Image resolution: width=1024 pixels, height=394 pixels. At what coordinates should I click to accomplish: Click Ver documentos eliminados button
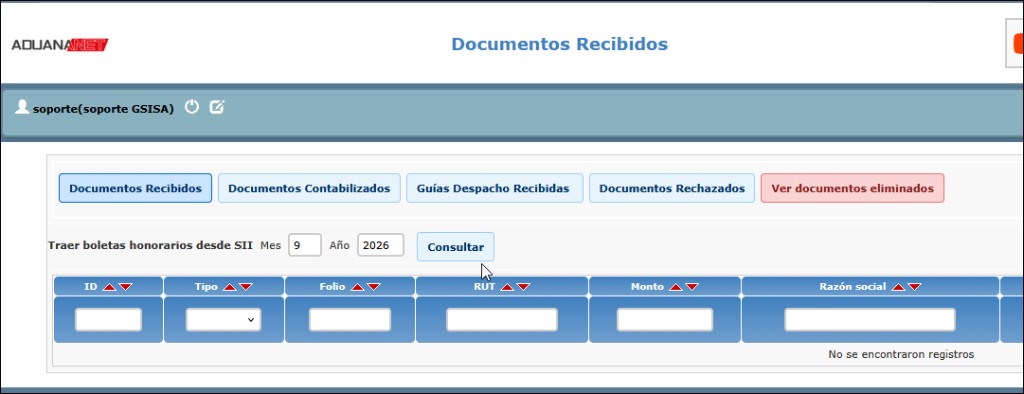tap(852, 188)
